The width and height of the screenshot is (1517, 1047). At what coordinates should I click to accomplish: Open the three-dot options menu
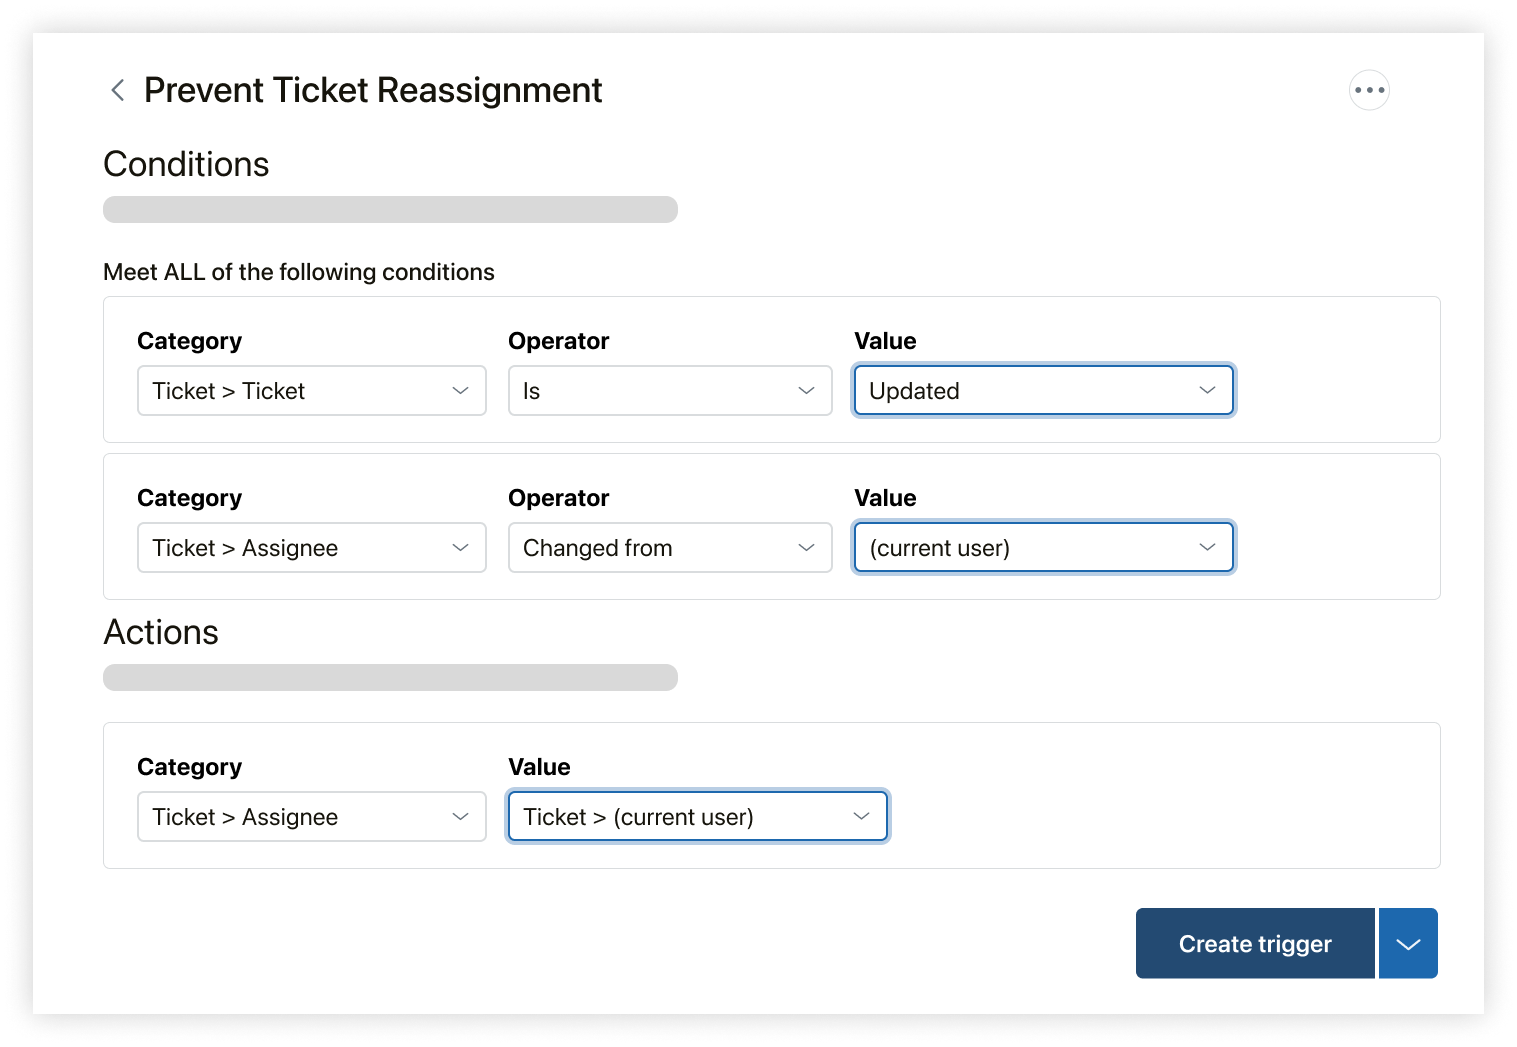click(1369, 90)
